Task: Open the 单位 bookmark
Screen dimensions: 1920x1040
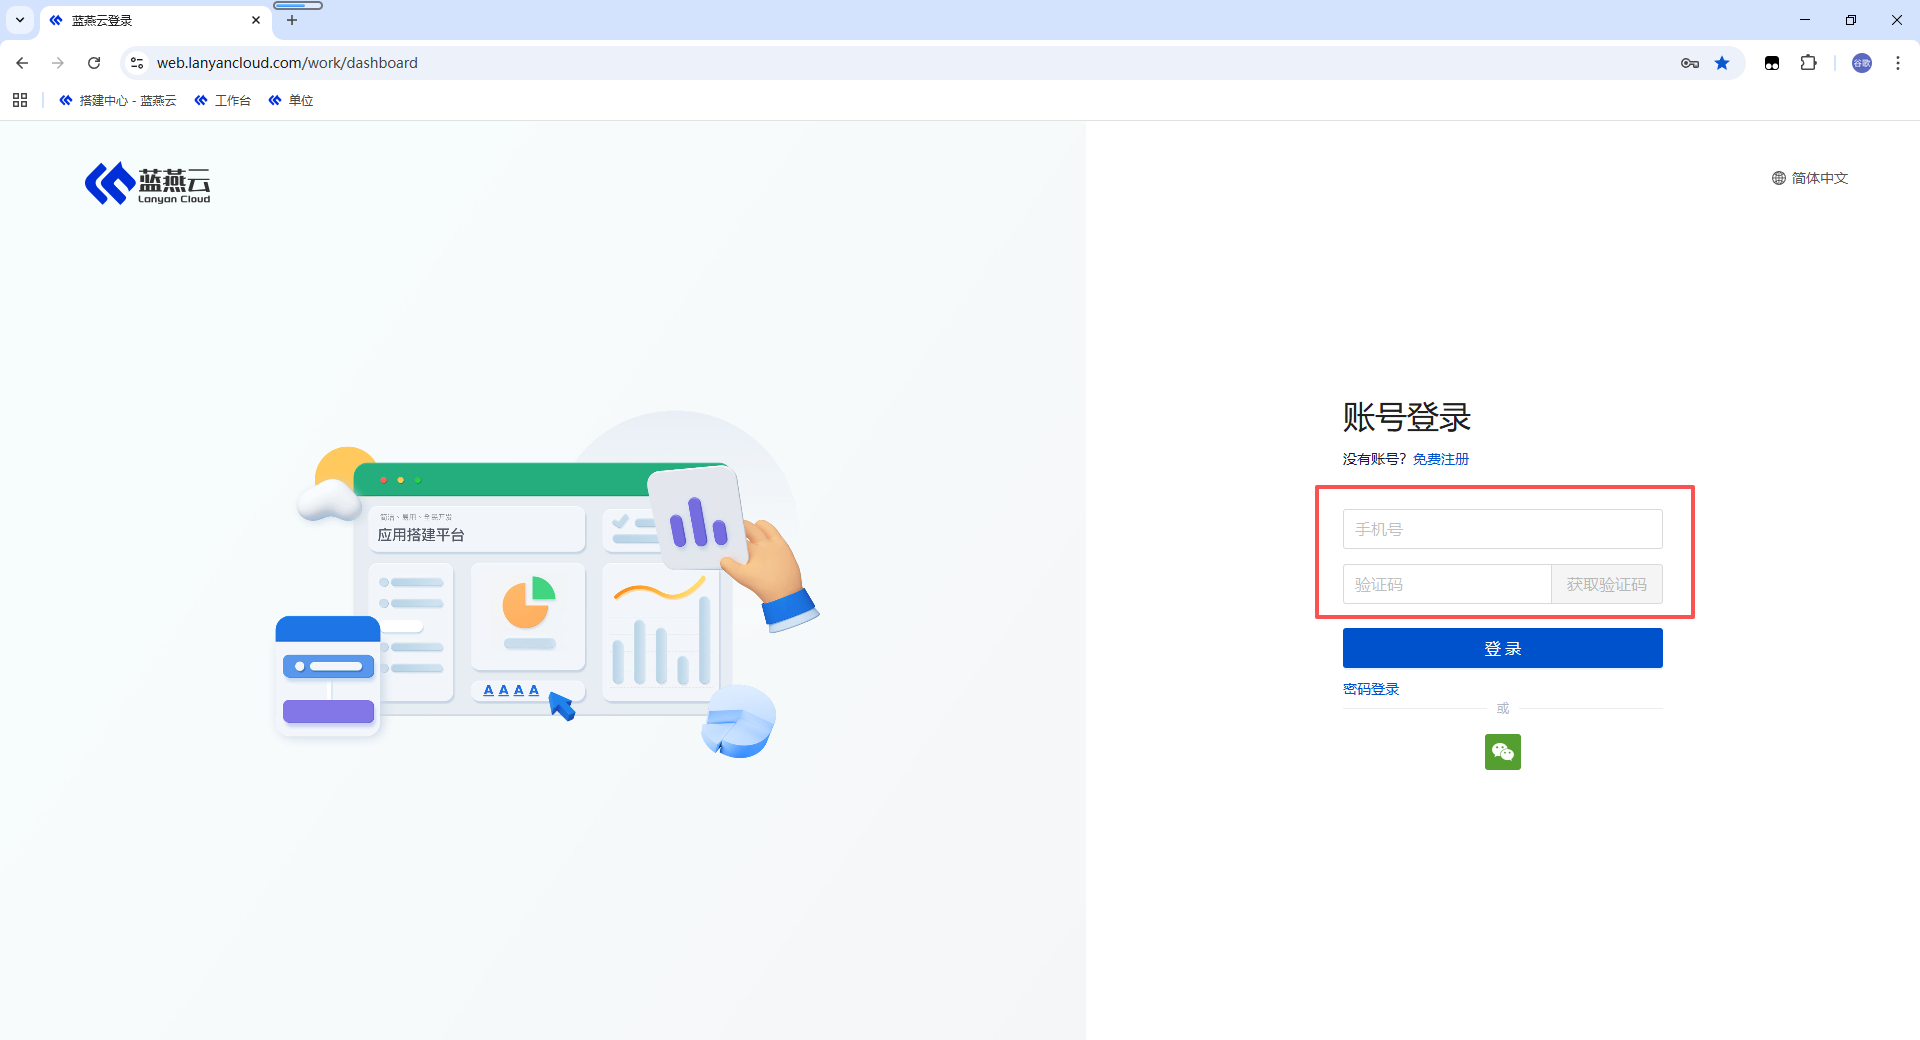Action: [291, 100]
